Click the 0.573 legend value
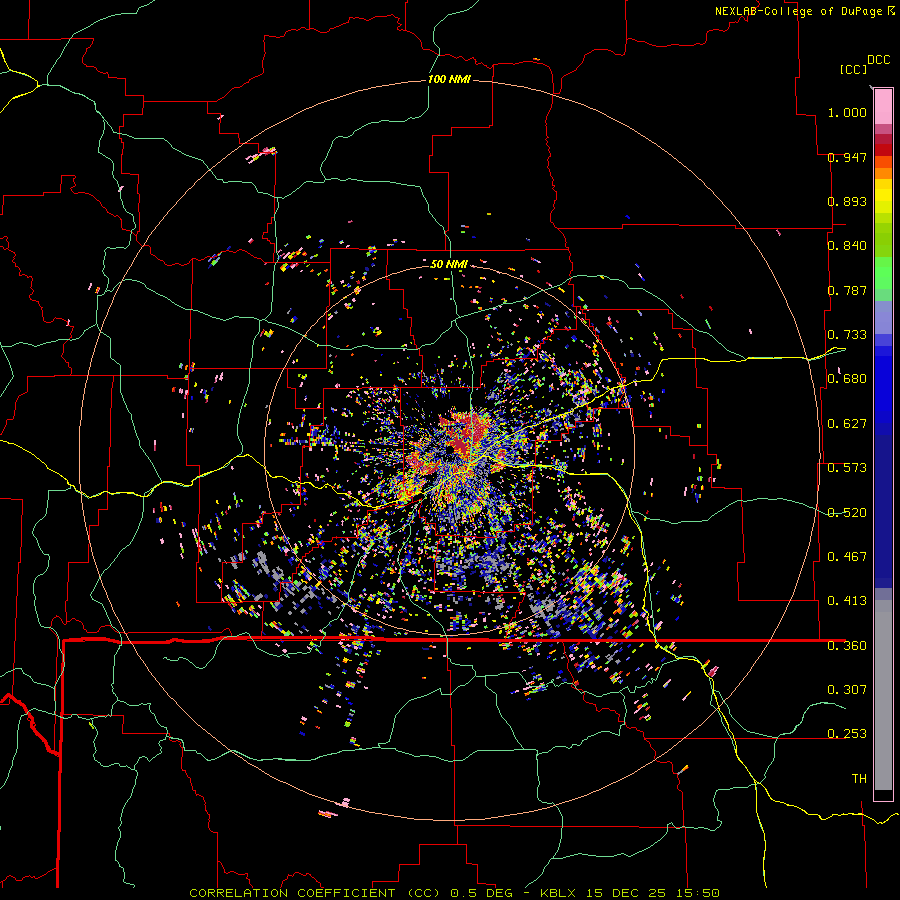900x900 pixels. click(847, 468)
